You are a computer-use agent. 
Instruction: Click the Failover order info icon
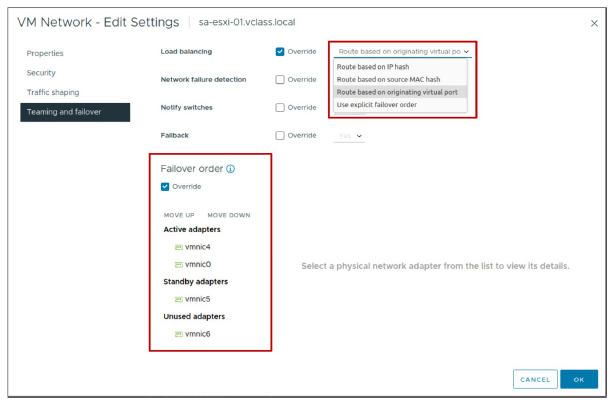click(x=231, y=169)
